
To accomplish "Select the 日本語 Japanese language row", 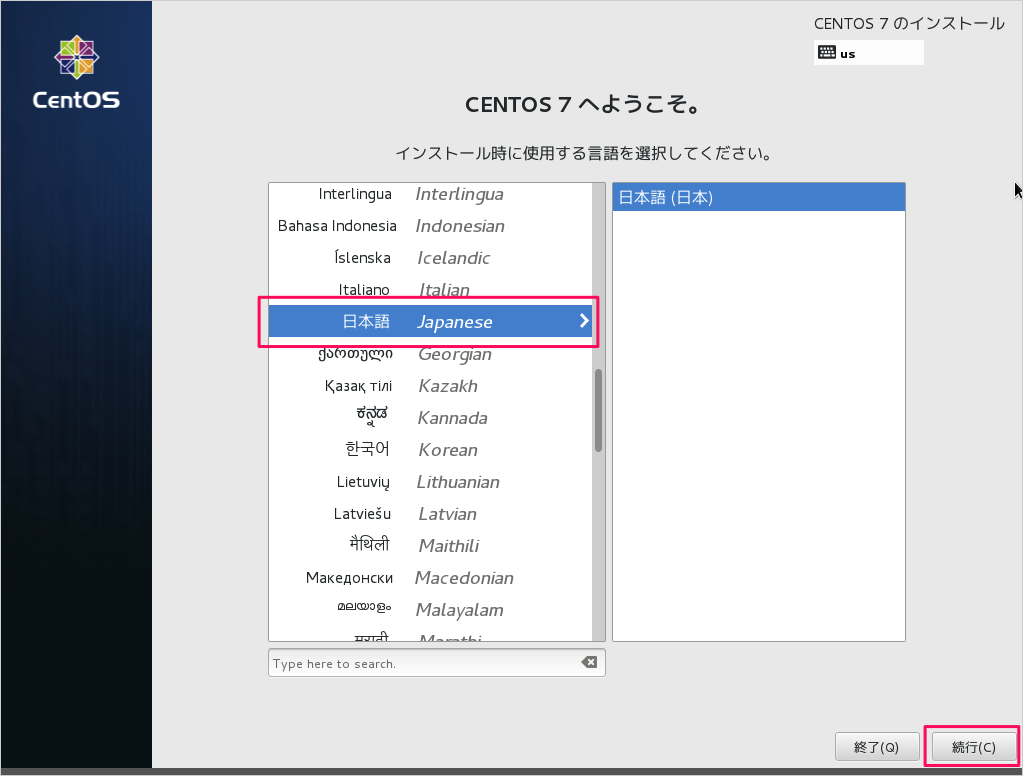I will 431,321.
